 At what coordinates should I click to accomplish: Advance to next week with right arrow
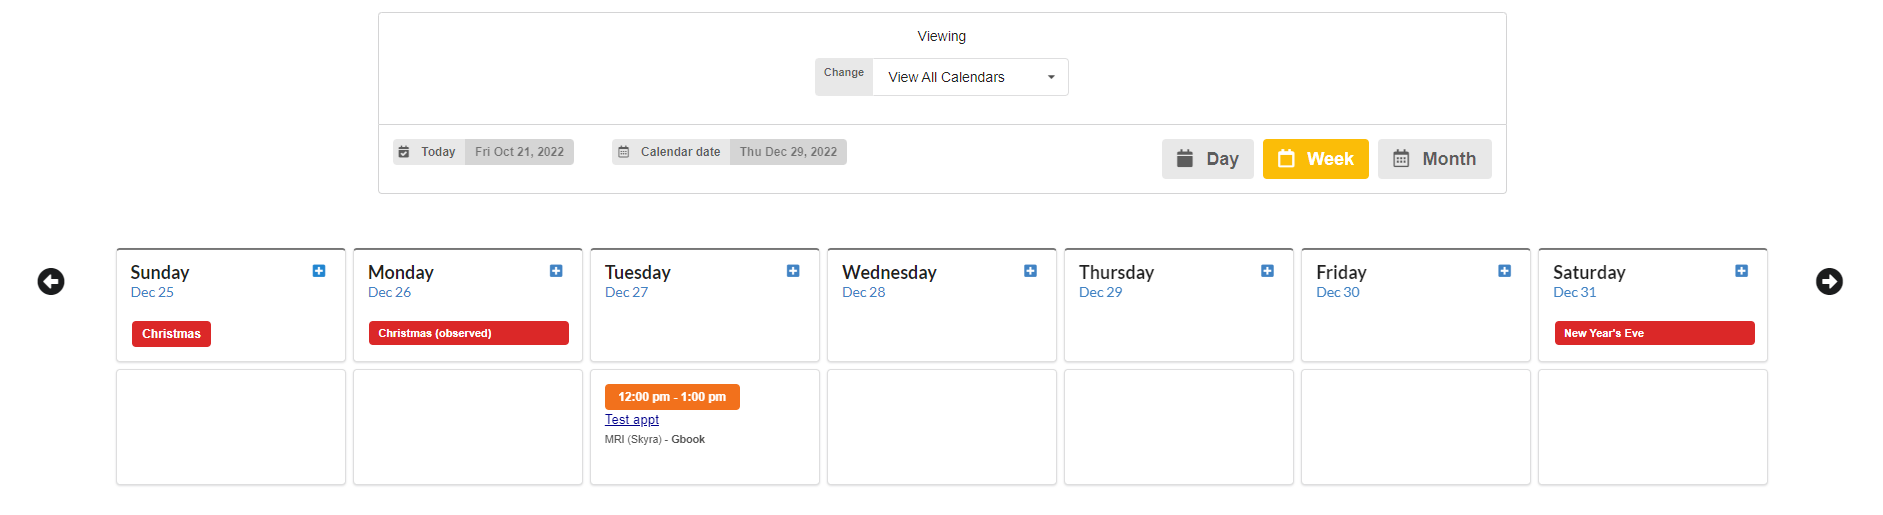(x=1829, y=282)
